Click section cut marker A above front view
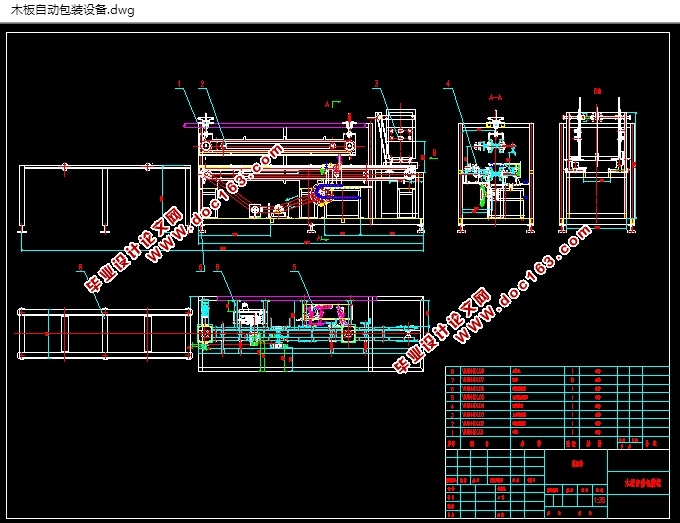The height and width of the screenshot is (523, 680). point(327,104)
